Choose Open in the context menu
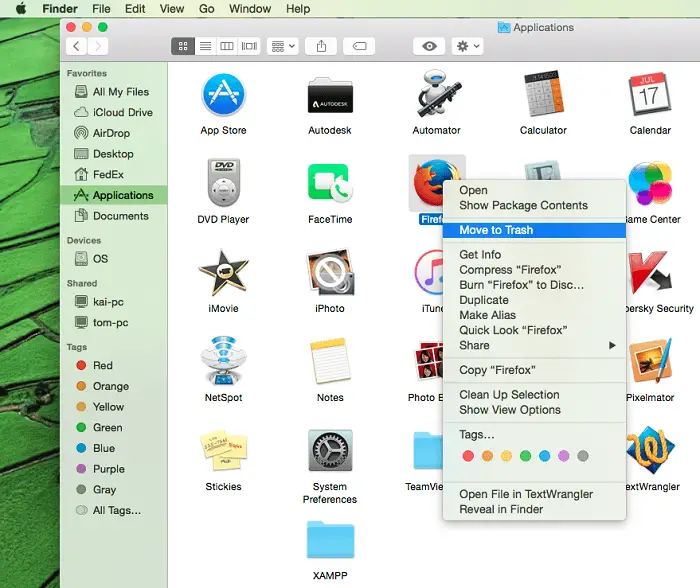Viewport: 700px width, 588px height. 534,190
